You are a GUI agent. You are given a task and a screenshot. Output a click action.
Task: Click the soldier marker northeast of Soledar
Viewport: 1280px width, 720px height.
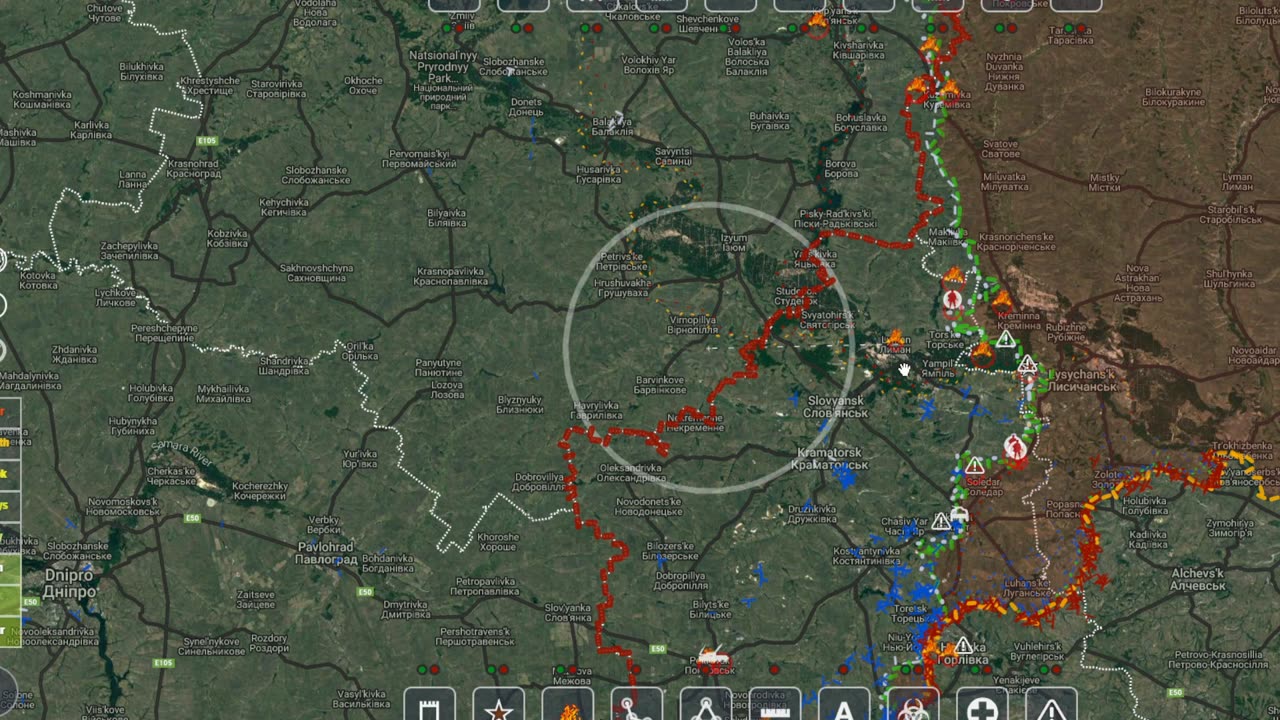pos(1015,447)
